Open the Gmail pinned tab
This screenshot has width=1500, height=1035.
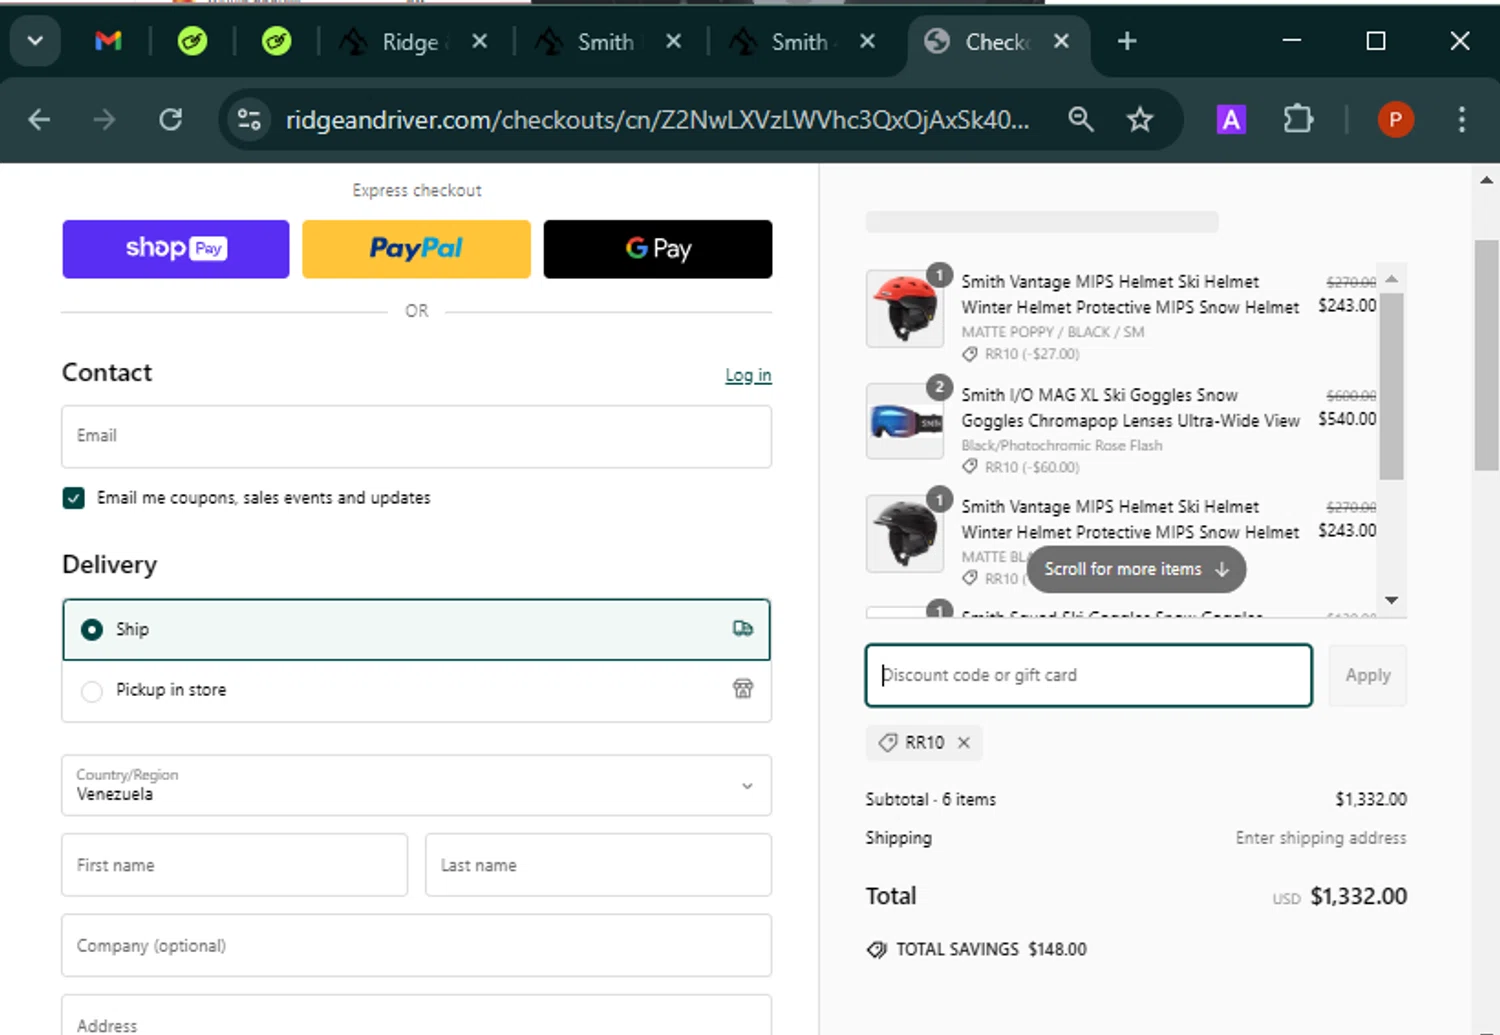108,41
